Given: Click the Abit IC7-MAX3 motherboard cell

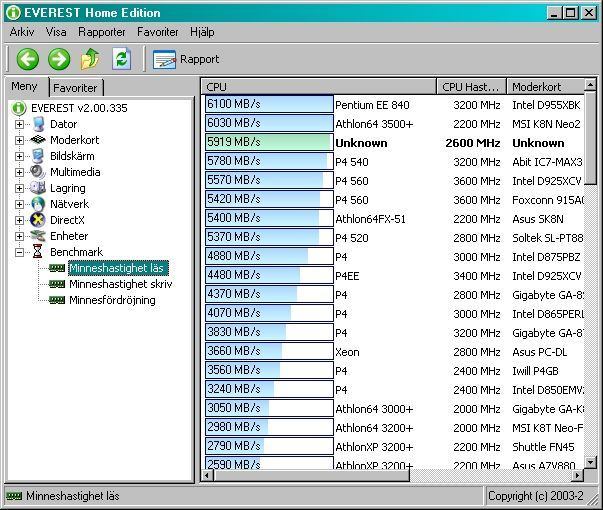Looking at the screenshot, I should click(547, 162).
